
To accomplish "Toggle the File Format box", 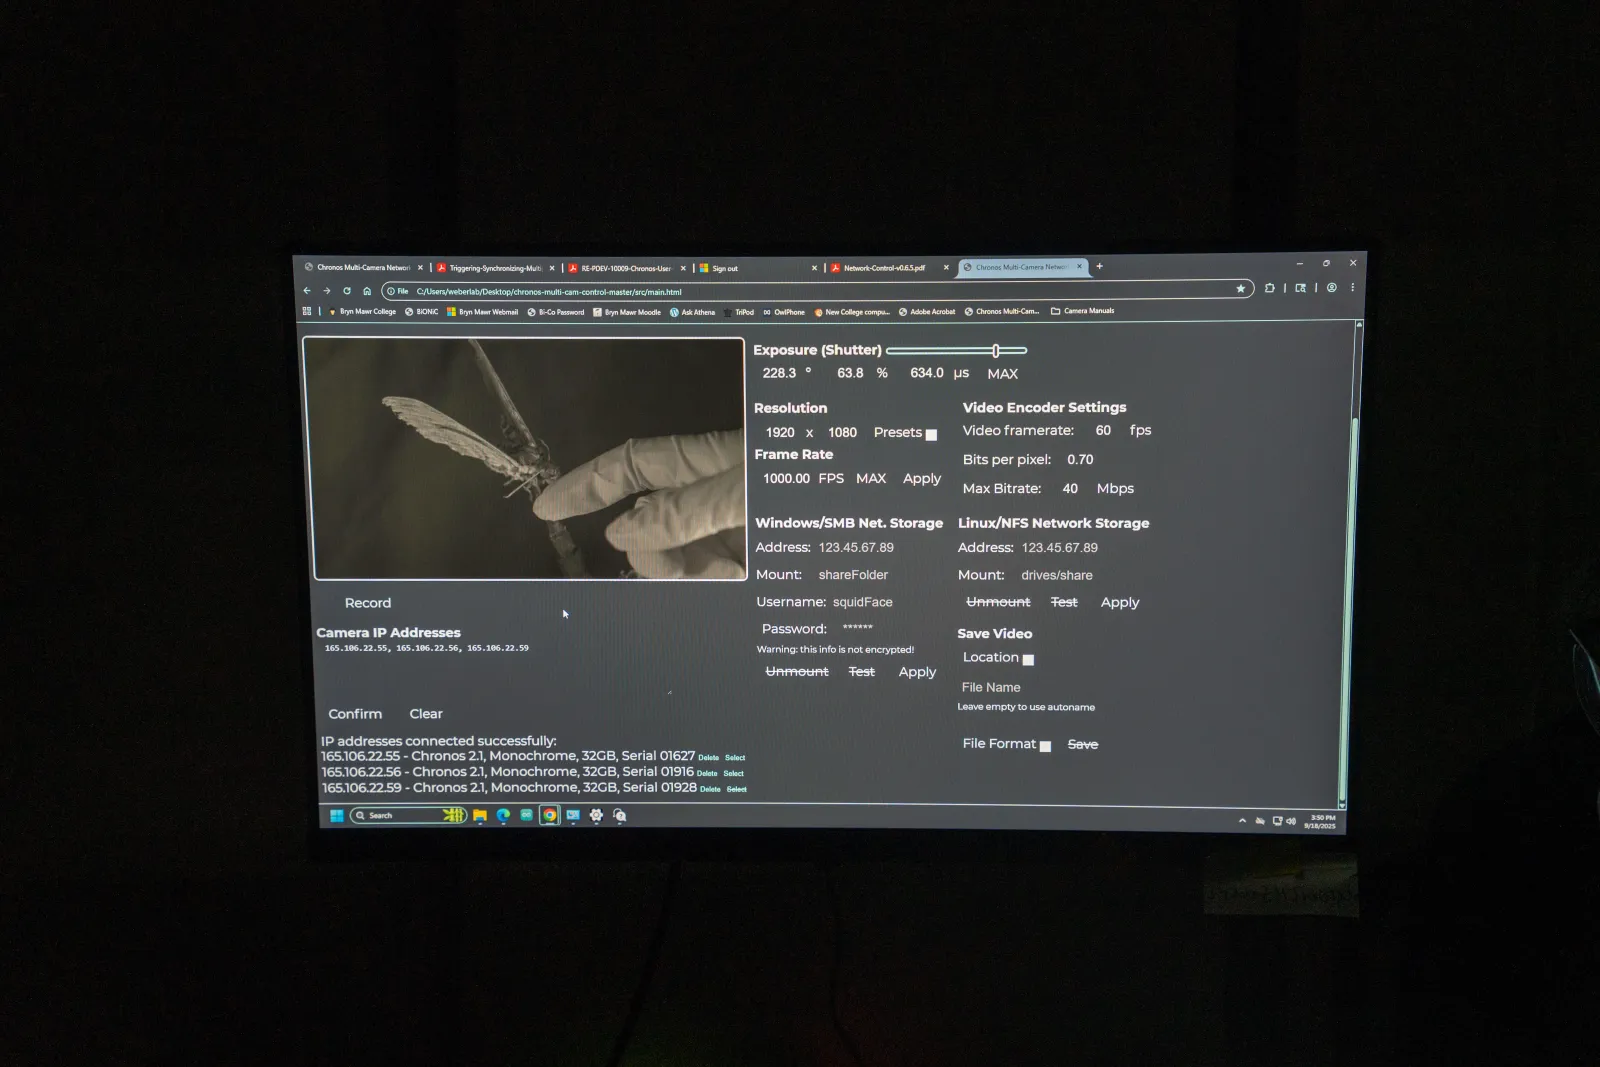I will pyautogui.click(x=1045, y=746).
